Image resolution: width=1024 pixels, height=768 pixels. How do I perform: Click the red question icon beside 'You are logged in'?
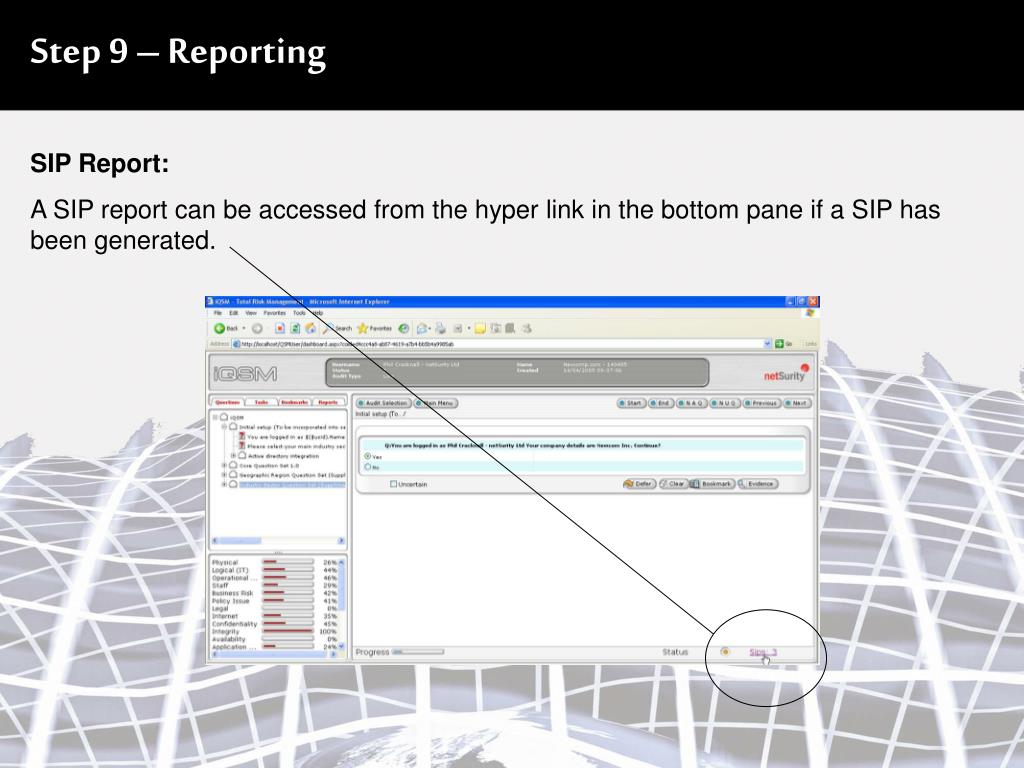242,436
